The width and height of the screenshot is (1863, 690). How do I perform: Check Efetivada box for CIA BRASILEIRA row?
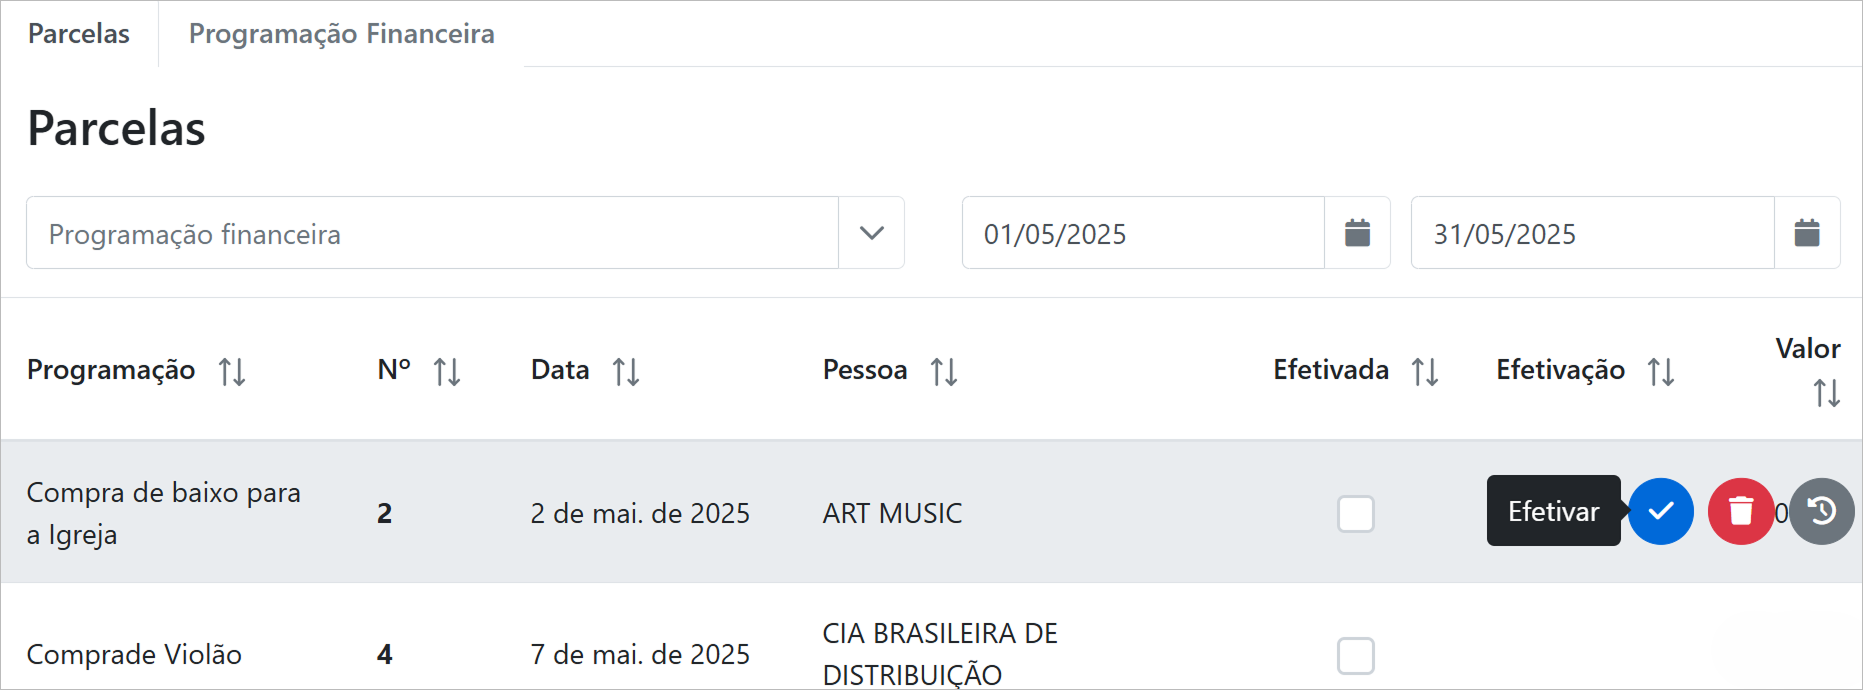tap(1355, 656)
